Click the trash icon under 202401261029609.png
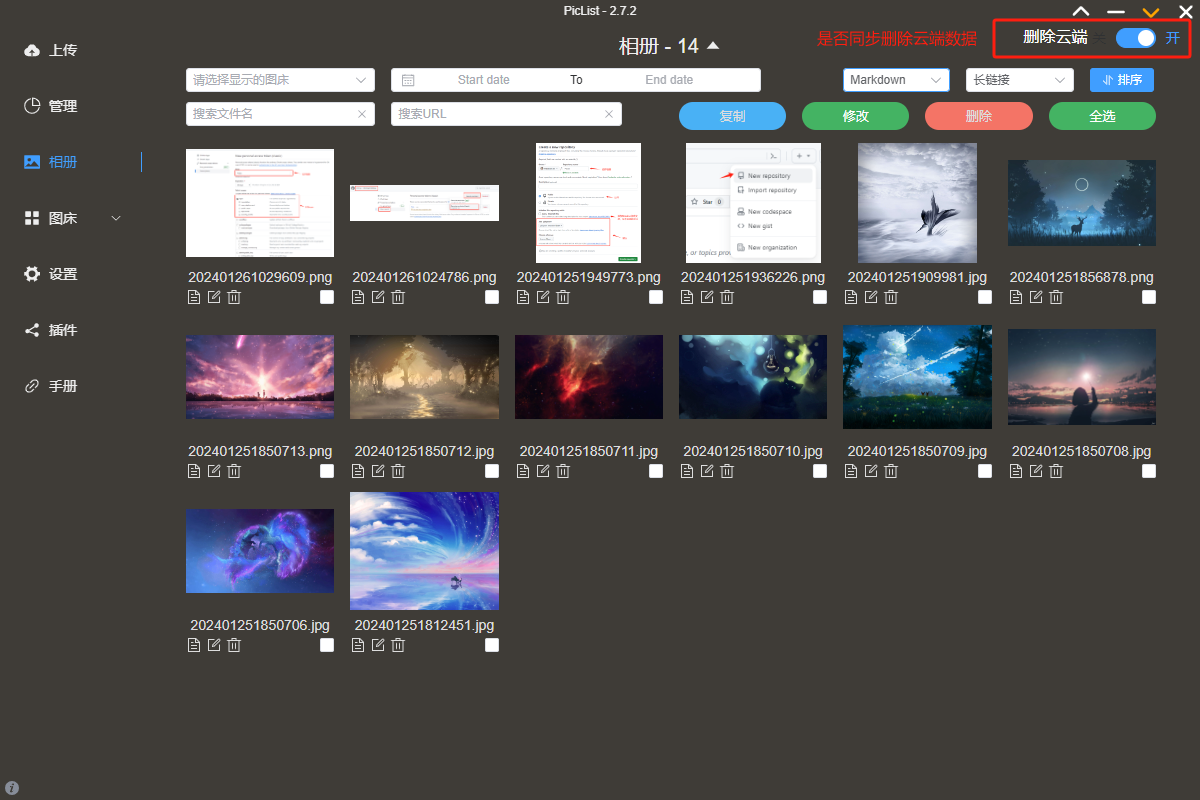This screenshot has width=1200, height=800. (x=234, y=297)
